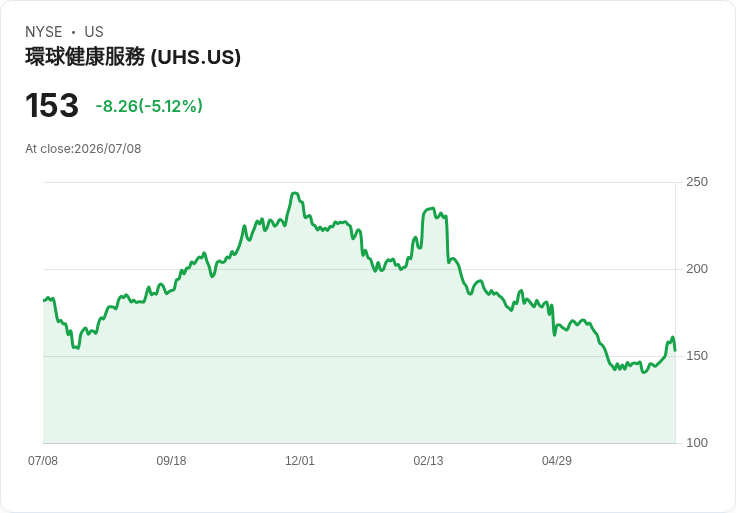Viewport: 736px width, 513px height.
Task: Select the 04/29 date axis label
Action: 557,461
